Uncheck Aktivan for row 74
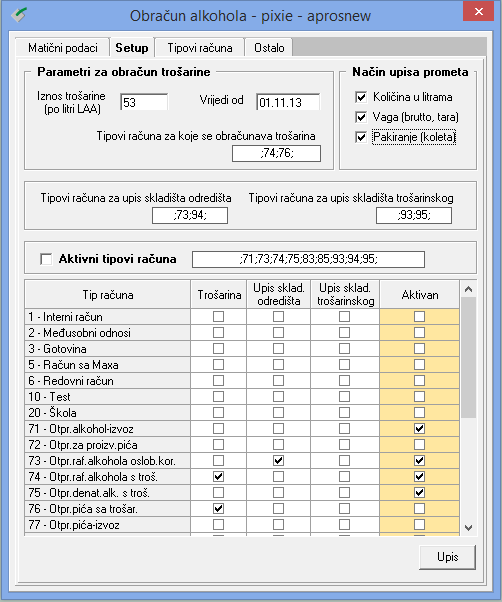Screen dimensions: 502x602 pos(419,476)
